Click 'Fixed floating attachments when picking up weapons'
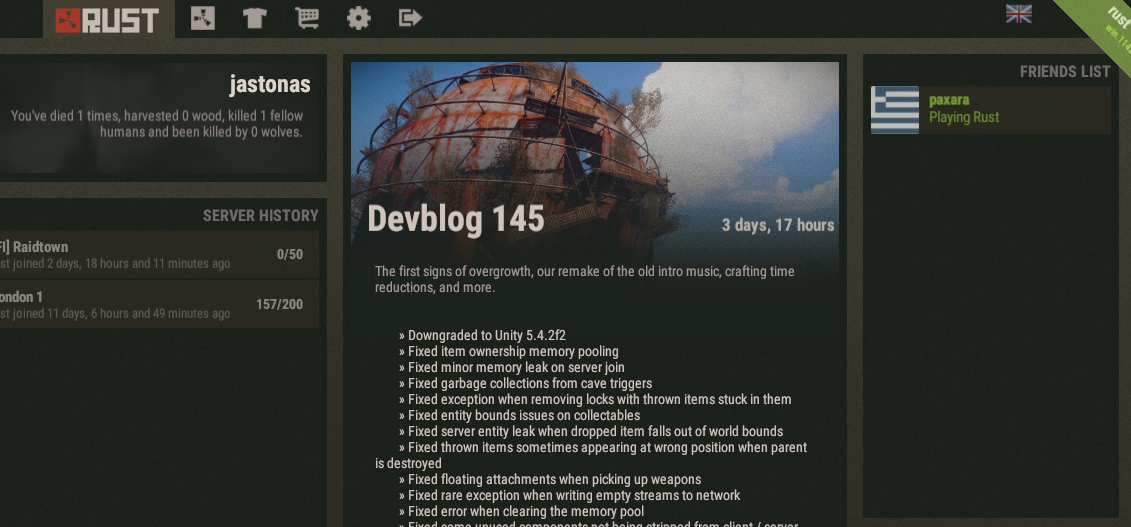The image size is (1131, 527). [550, 479]
